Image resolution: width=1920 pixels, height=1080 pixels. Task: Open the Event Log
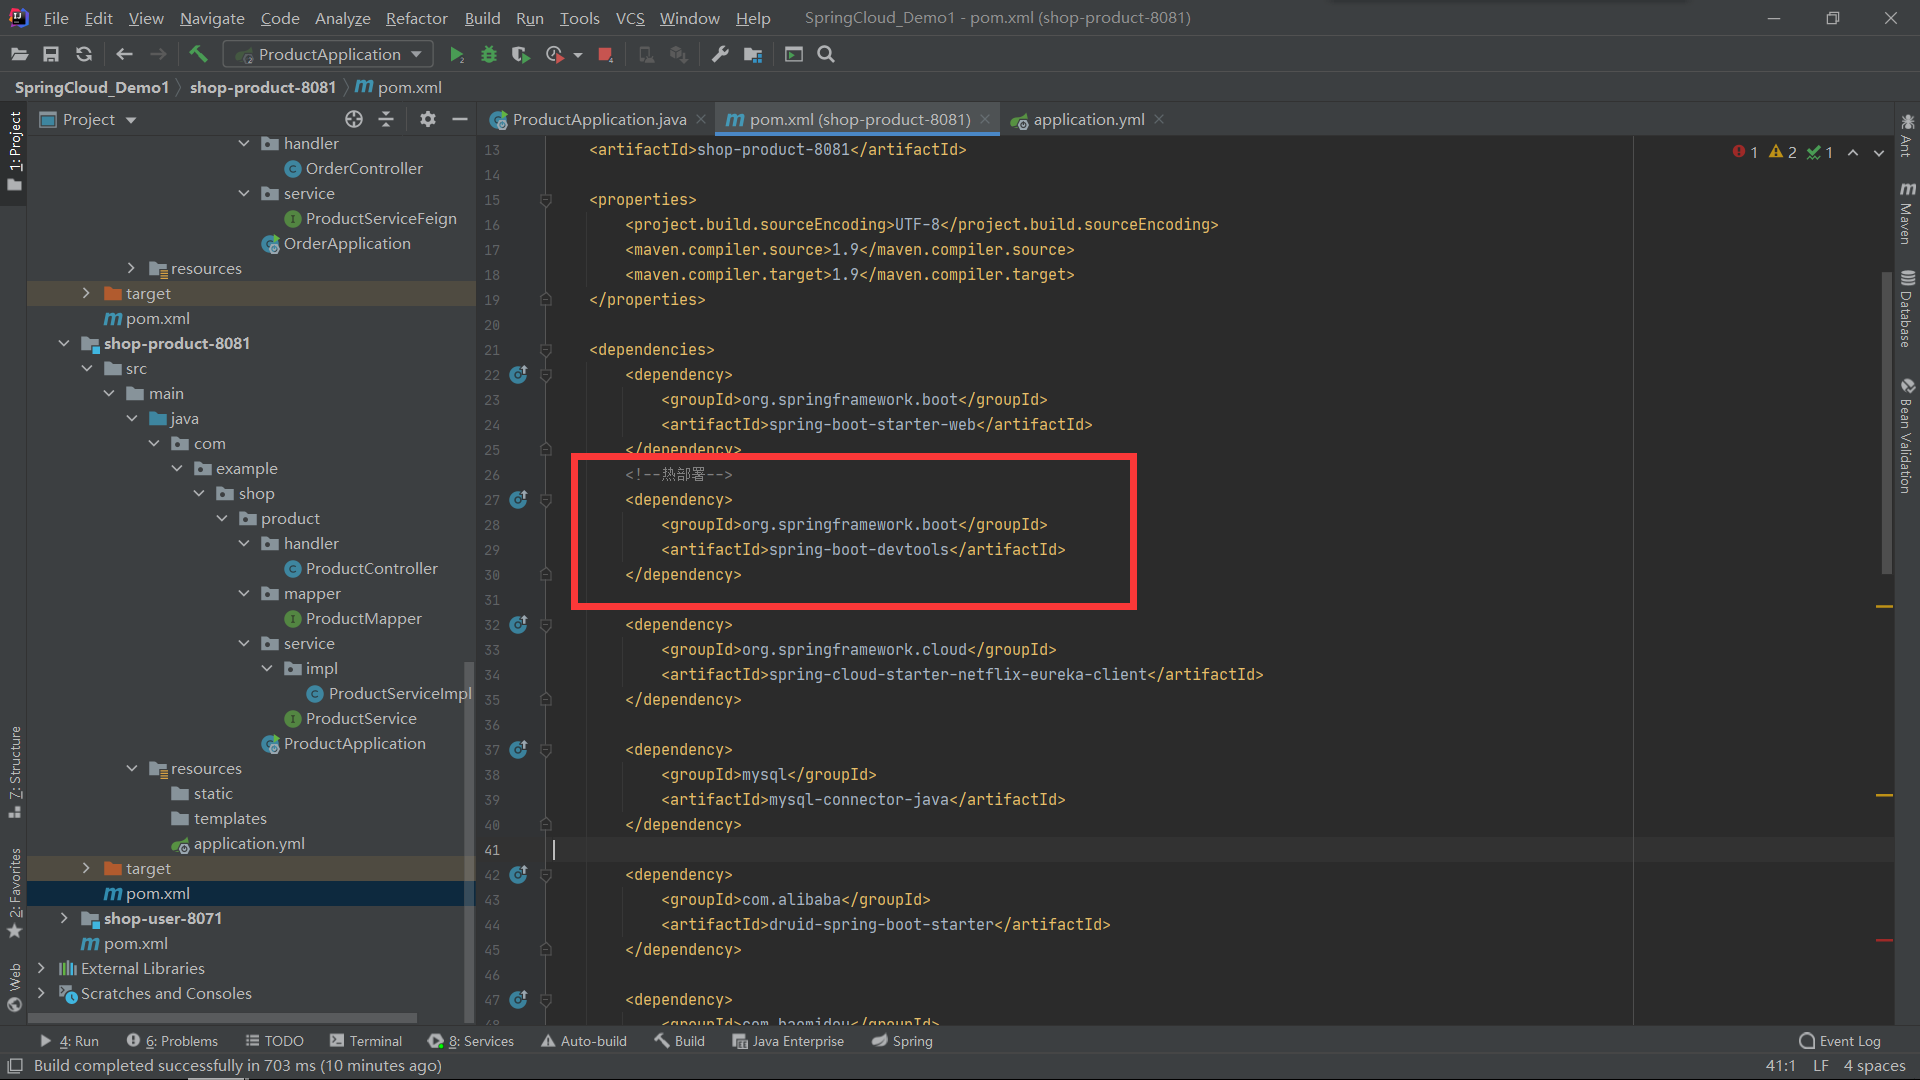tap(1839, 1041)
